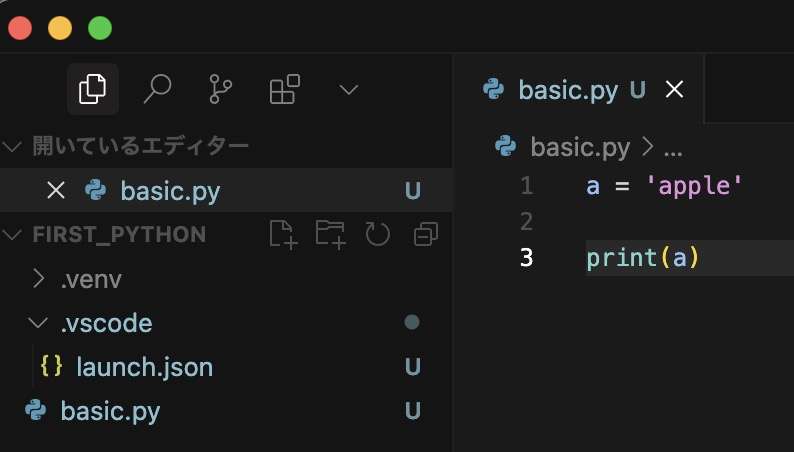The image size is (794, 452).
Task: Show additional views chevron in activity bar
Action: pos(348,90)
